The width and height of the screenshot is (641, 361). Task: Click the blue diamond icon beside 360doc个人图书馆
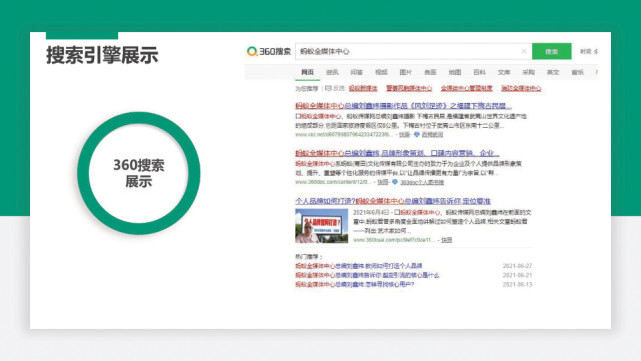point(395,182)
